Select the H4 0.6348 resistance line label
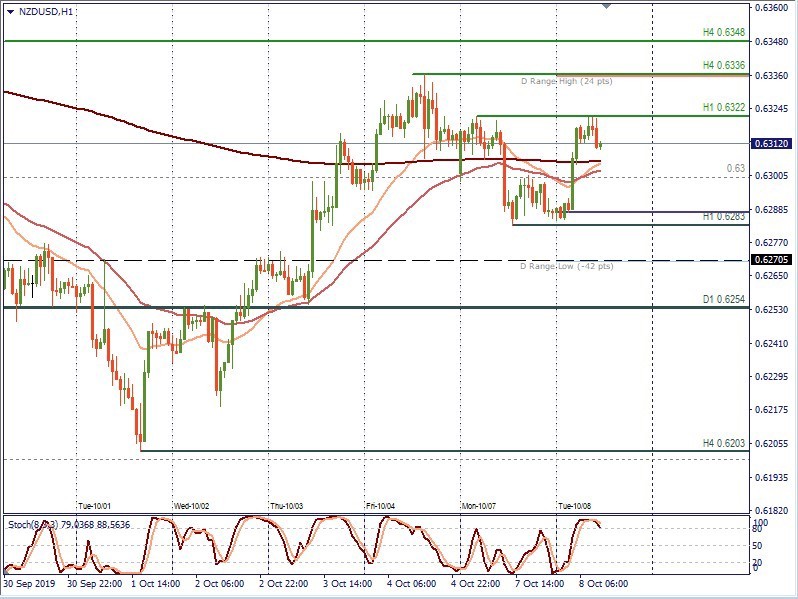The height and width of the screenshot is (599, 798). coord(724,33)
